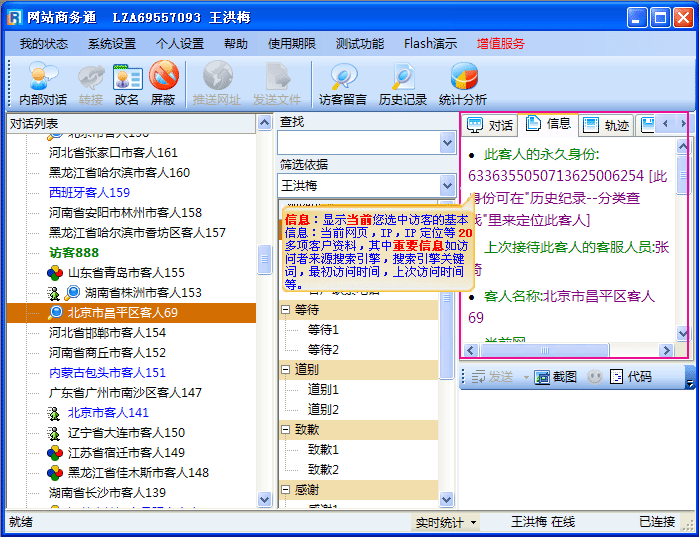Open the 系统设置 menu
Screen dimensions: 699x537
click(x=111, y=44)
